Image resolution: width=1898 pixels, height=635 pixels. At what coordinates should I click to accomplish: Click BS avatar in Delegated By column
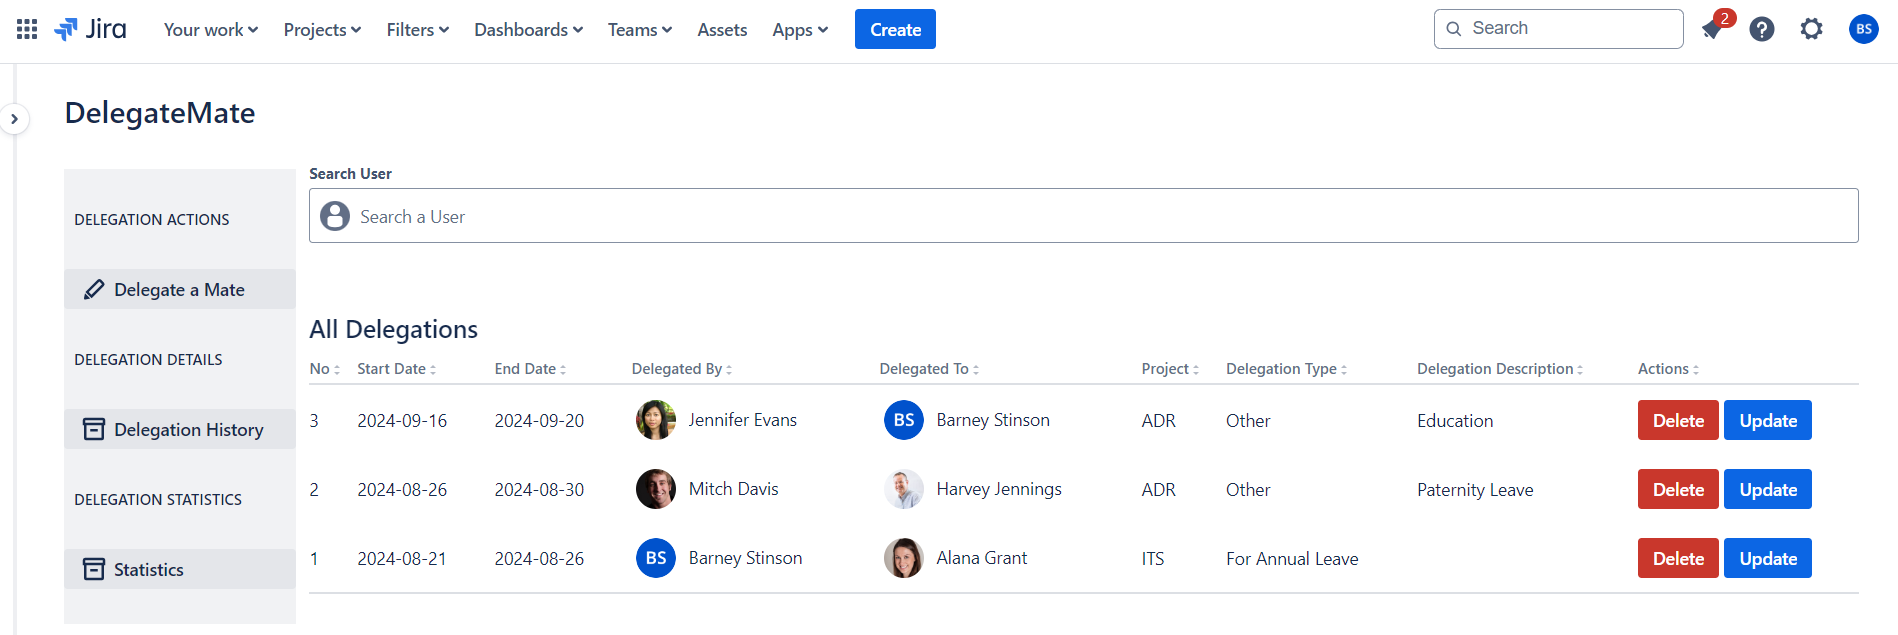pyautogui.click(x=656, y=558)
